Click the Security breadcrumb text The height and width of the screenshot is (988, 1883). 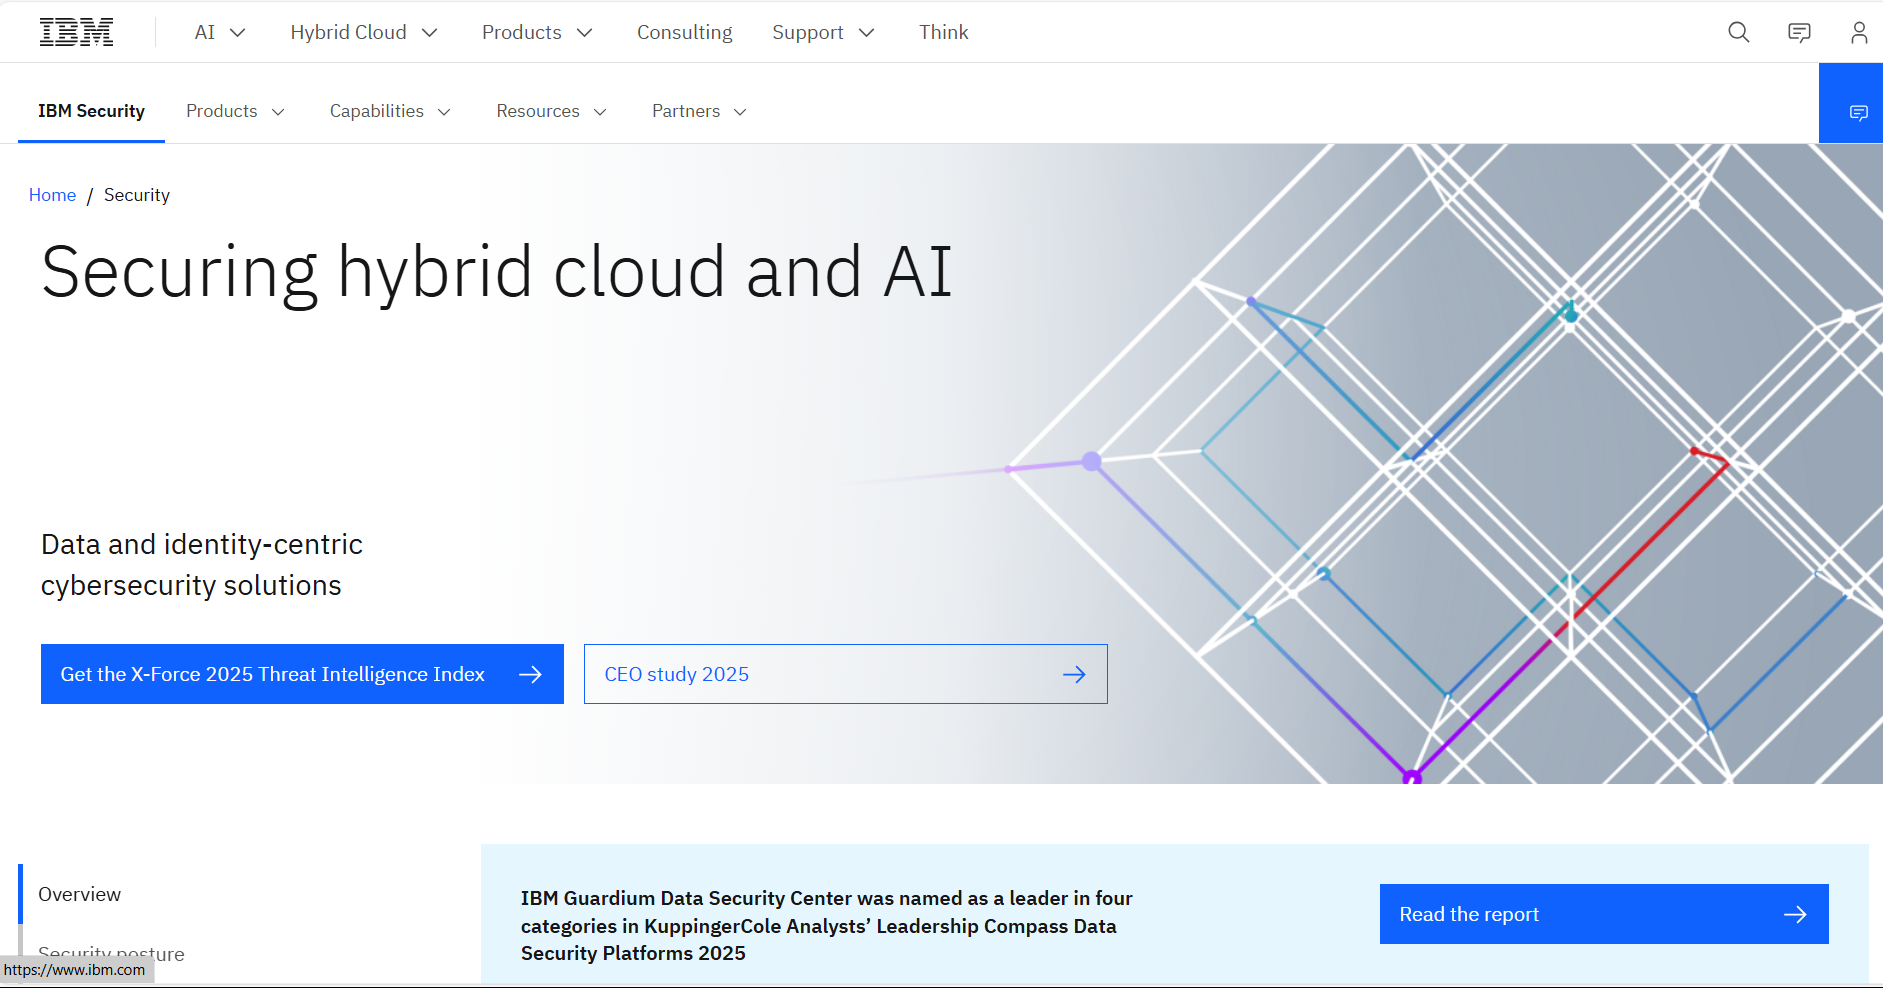point(137,195)
